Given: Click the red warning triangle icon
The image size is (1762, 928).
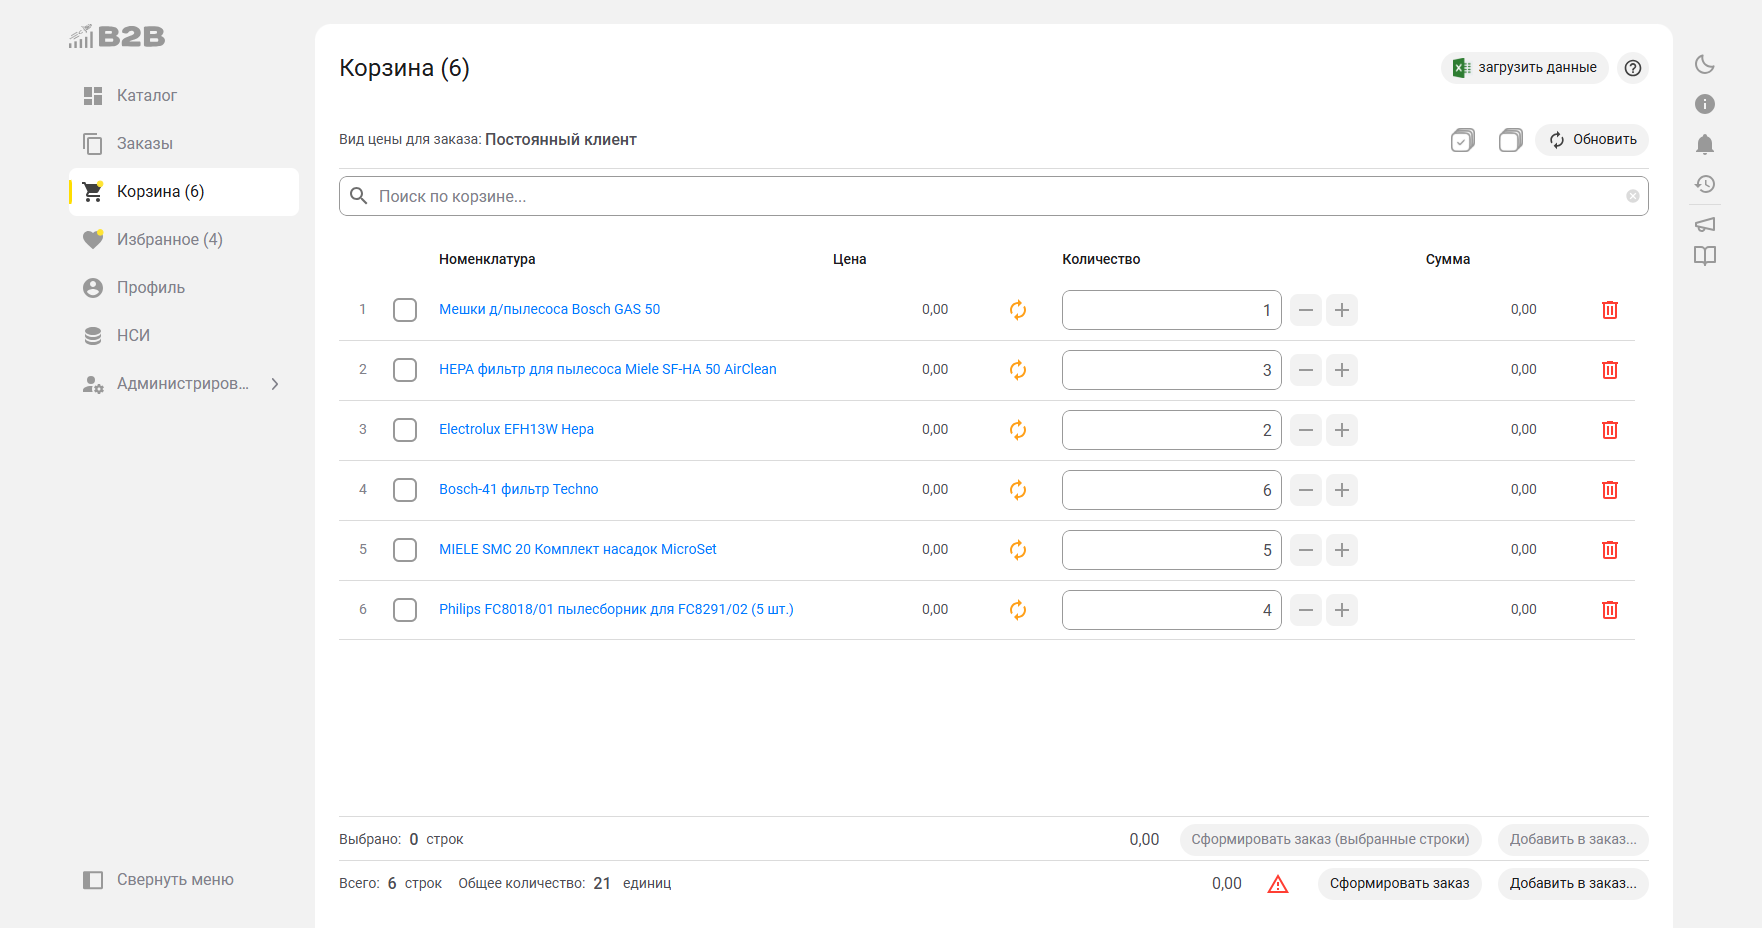Looking at the screenshot, I should [1278, 884].
